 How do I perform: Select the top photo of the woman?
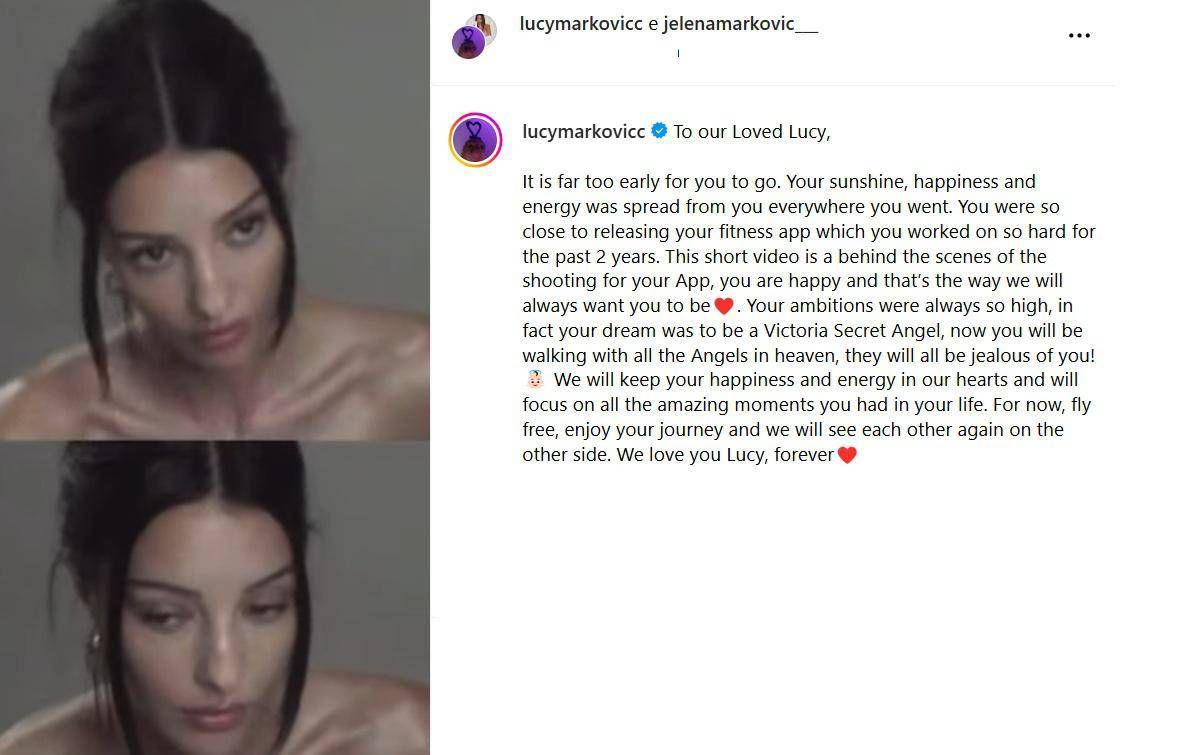[215, 219]
